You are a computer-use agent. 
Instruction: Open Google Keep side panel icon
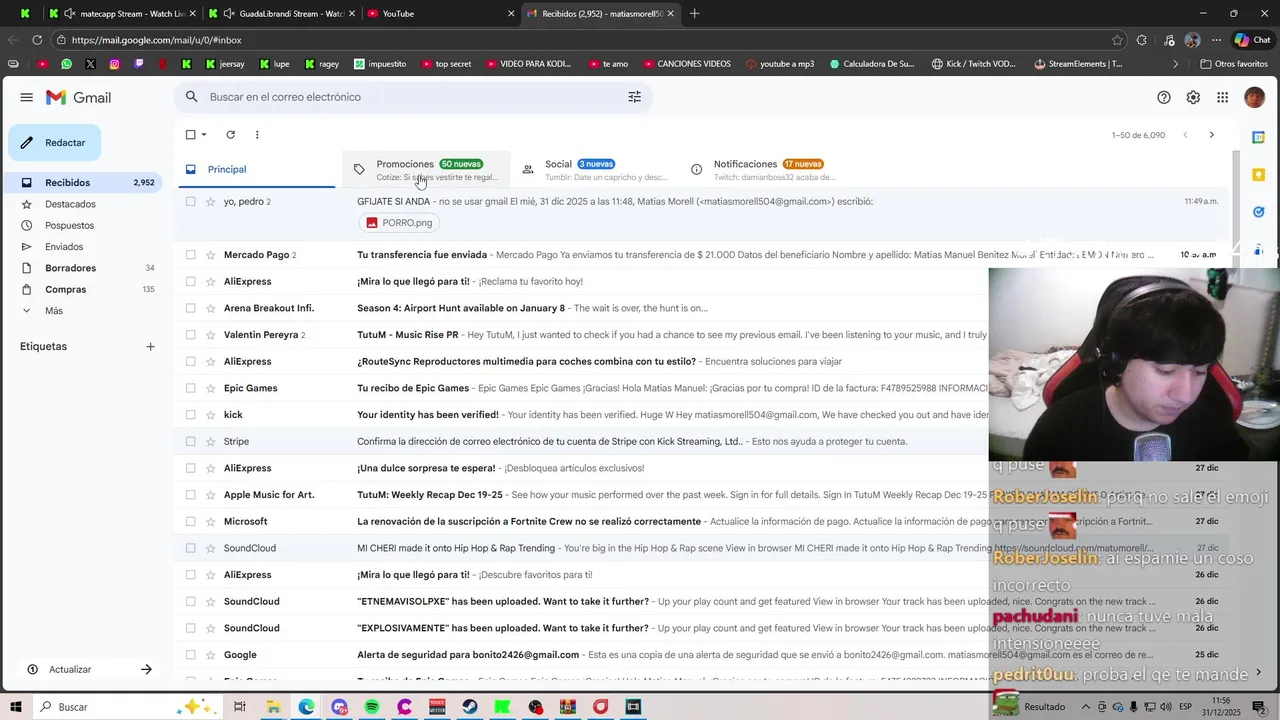1259,174
